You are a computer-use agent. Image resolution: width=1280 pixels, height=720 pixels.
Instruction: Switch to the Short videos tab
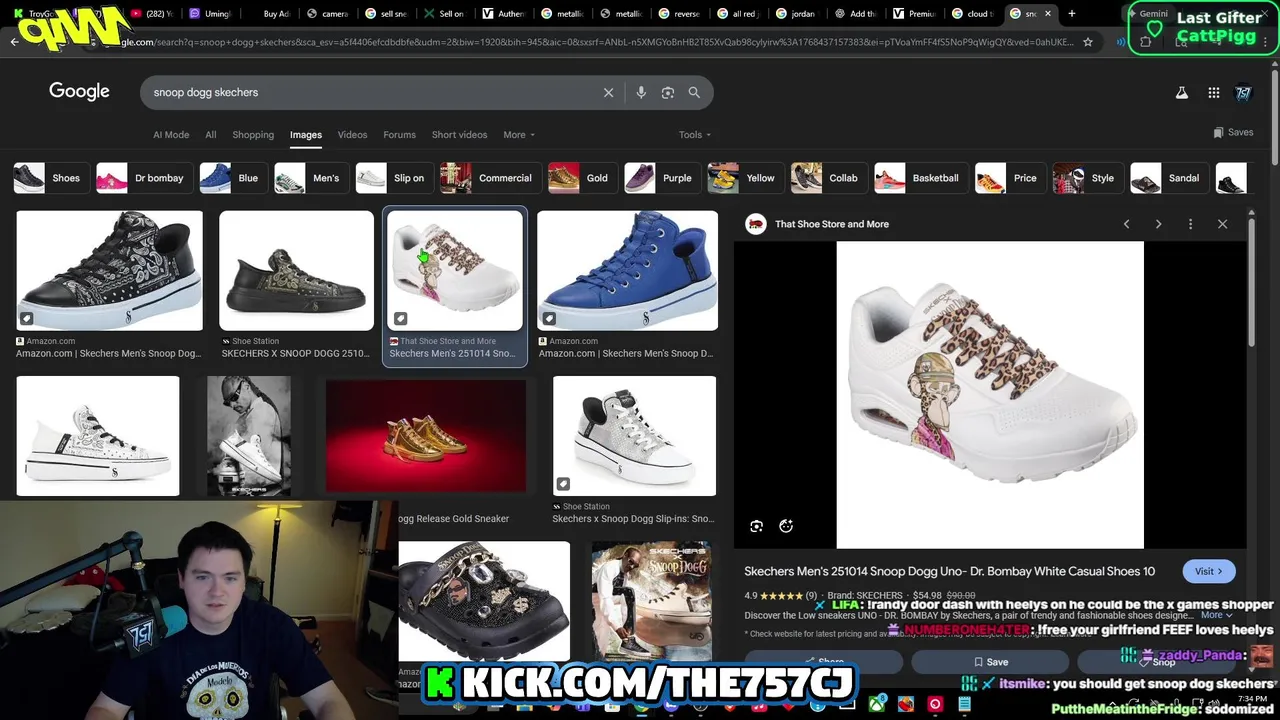pos(459,135)
